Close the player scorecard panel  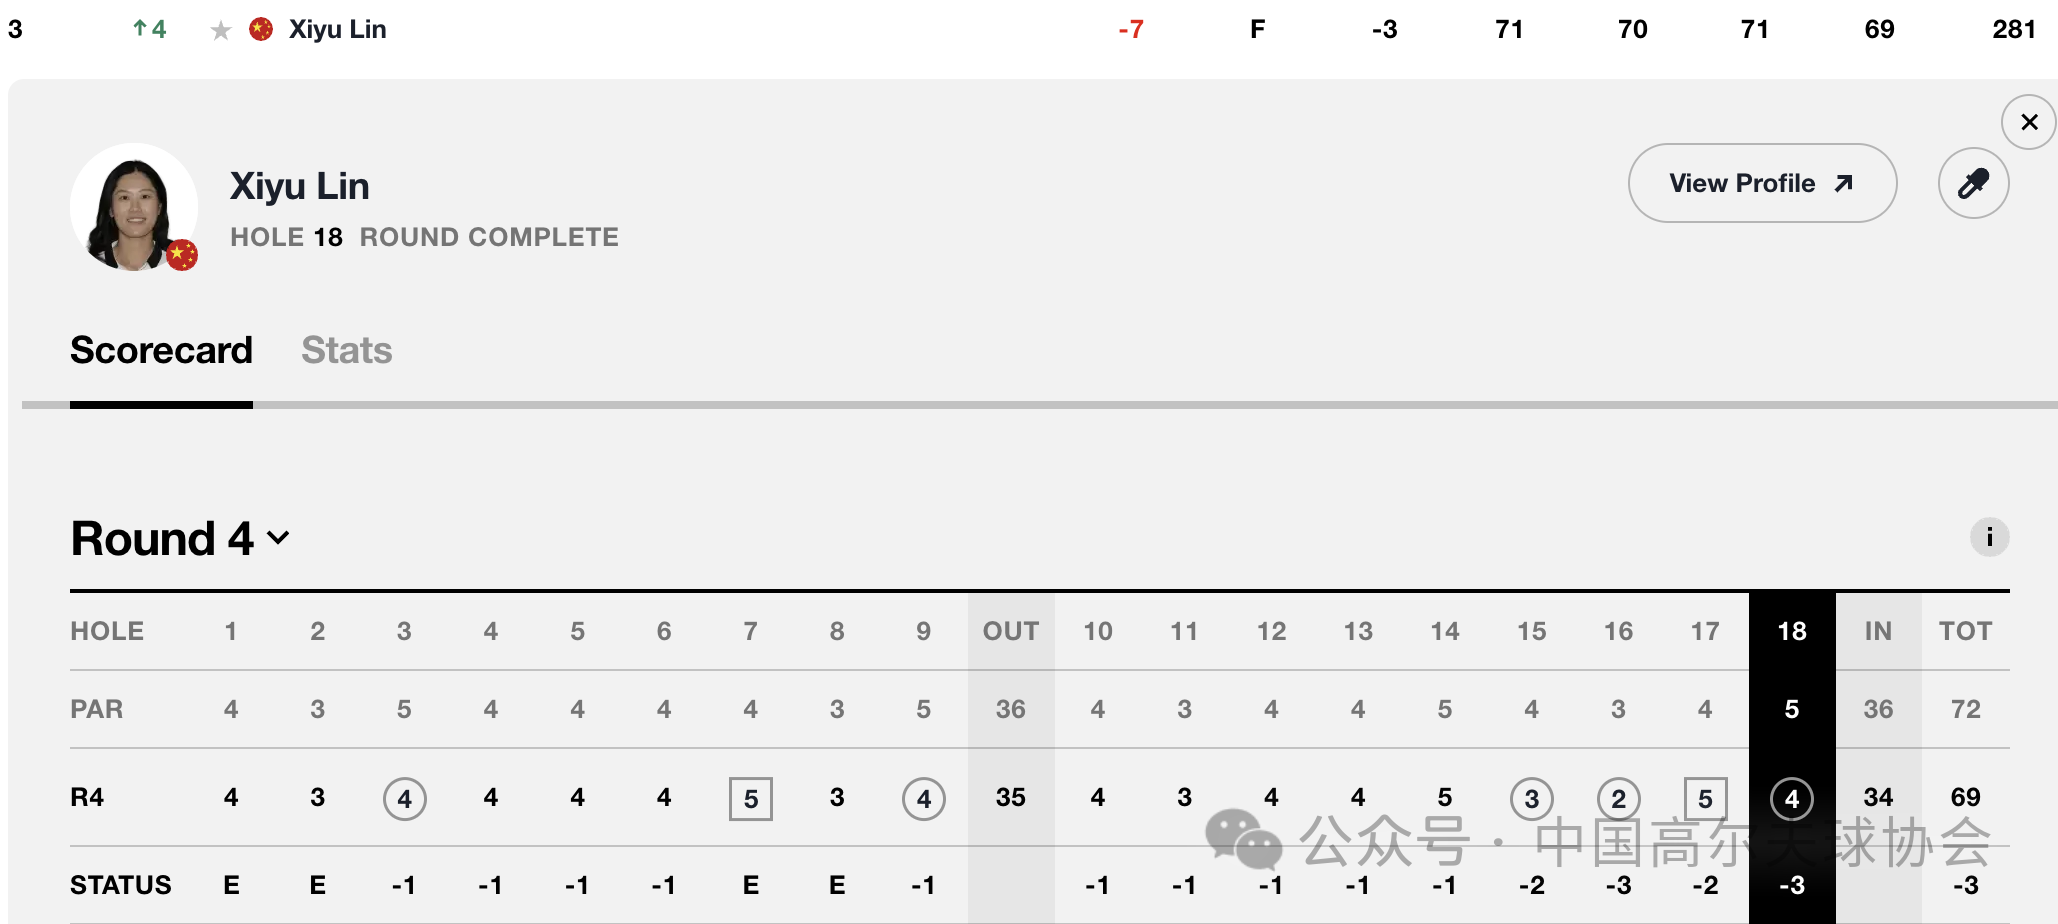(2028, 122)
